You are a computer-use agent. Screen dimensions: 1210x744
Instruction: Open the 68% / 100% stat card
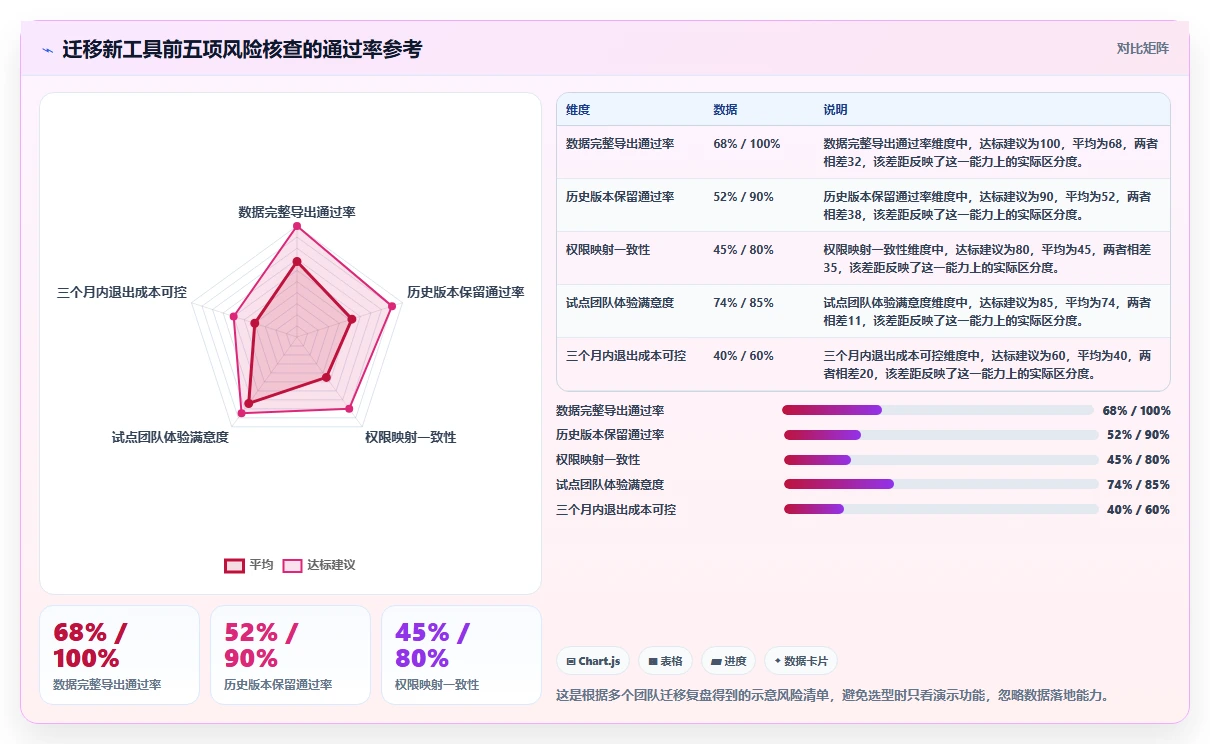point(119,655)
